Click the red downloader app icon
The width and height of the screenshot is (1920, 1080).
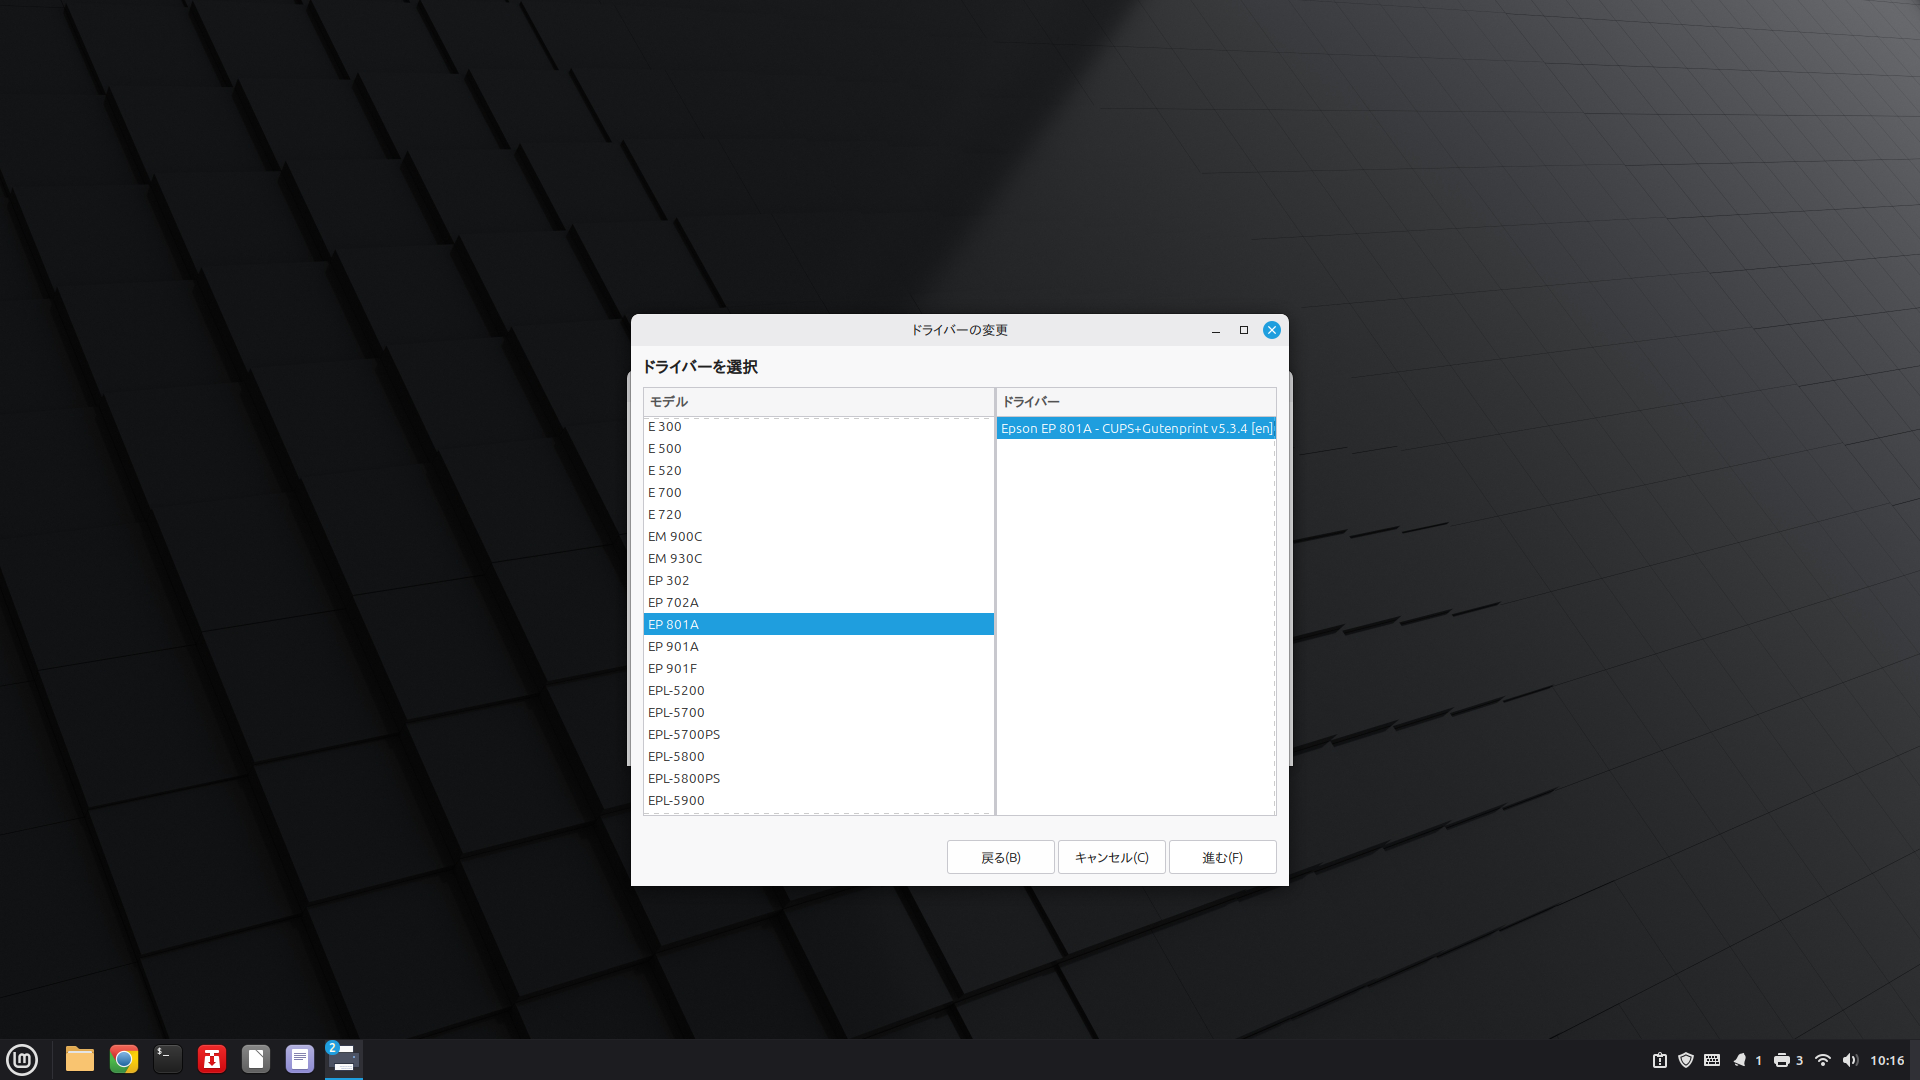(x=212, y=1059)
